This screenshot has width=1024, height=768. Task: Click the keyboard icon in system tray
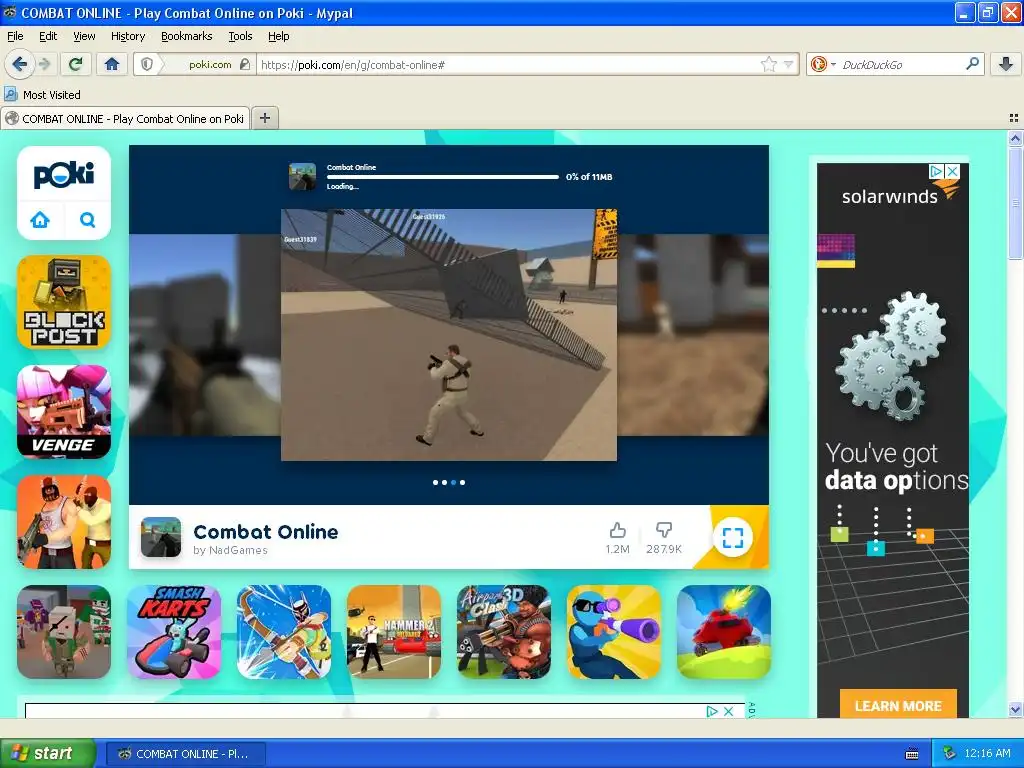(912, 754)
